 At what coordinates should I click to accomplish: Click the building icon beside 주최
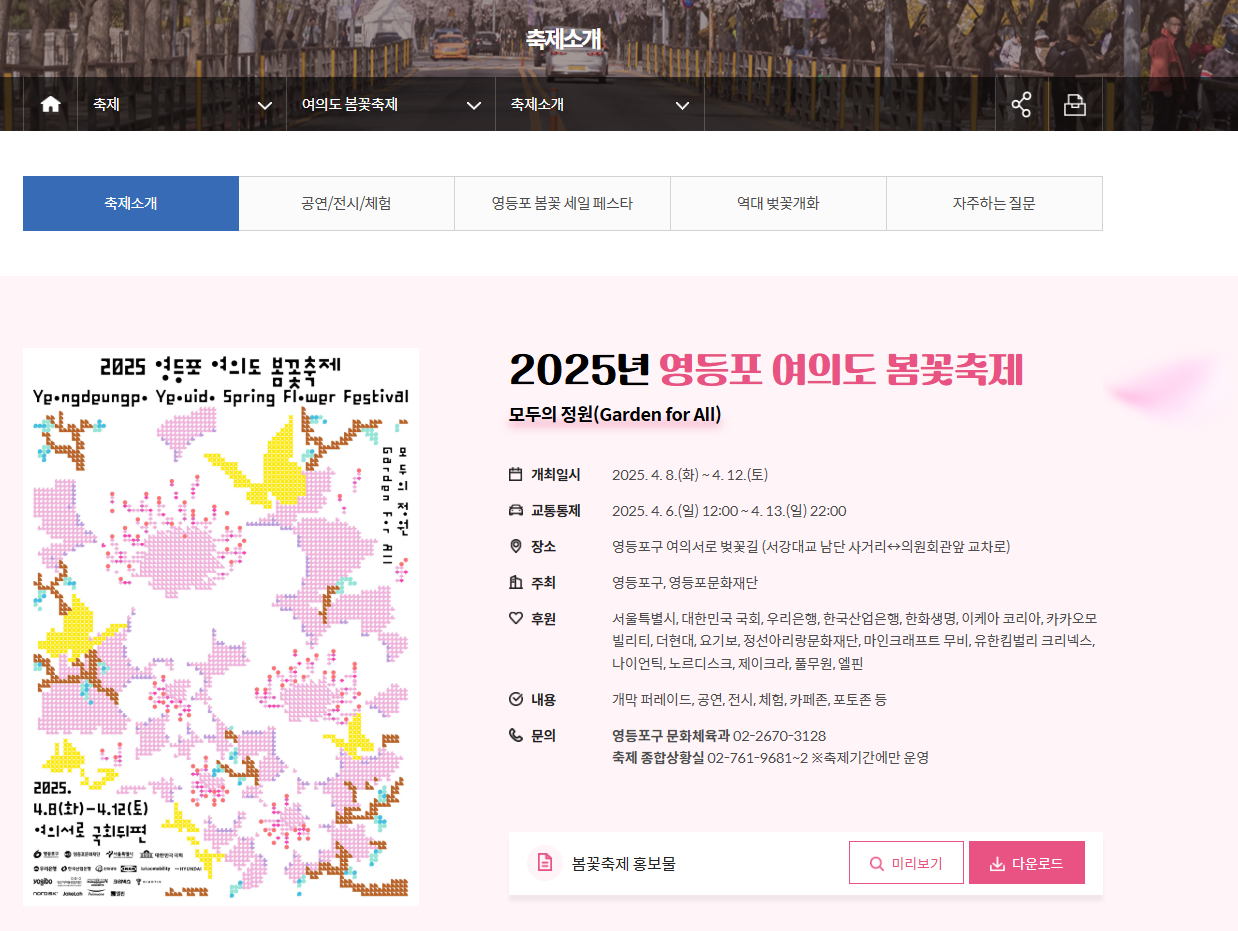coord(516,582)
